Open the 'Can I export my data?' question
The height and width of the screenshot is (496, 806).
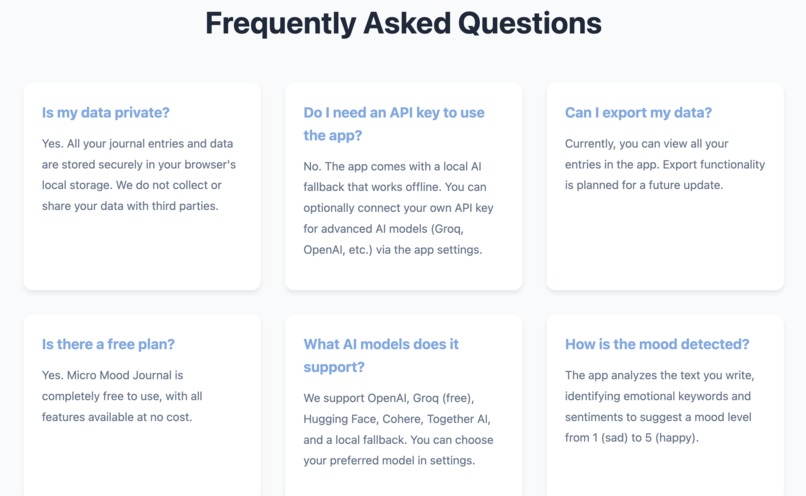[x=638, y=113]
